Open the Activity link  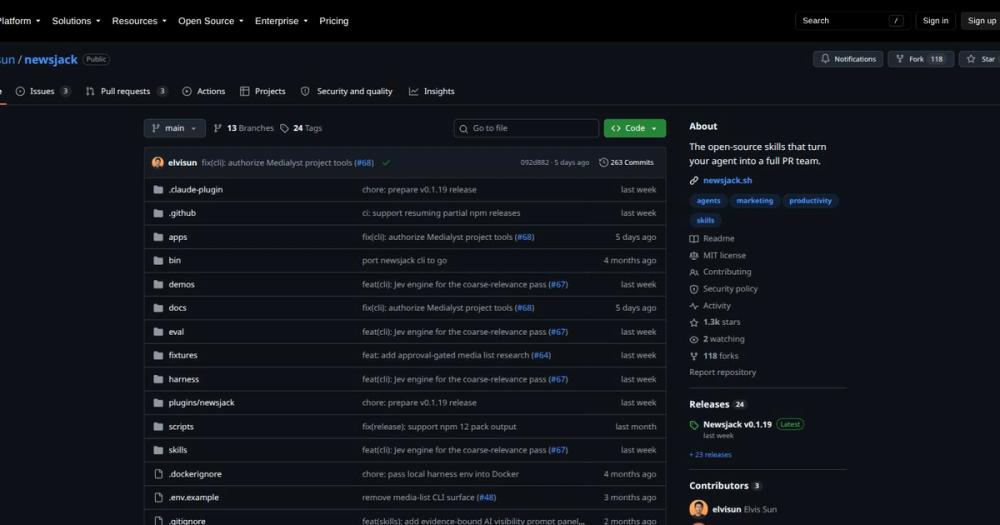coord(710,306)
